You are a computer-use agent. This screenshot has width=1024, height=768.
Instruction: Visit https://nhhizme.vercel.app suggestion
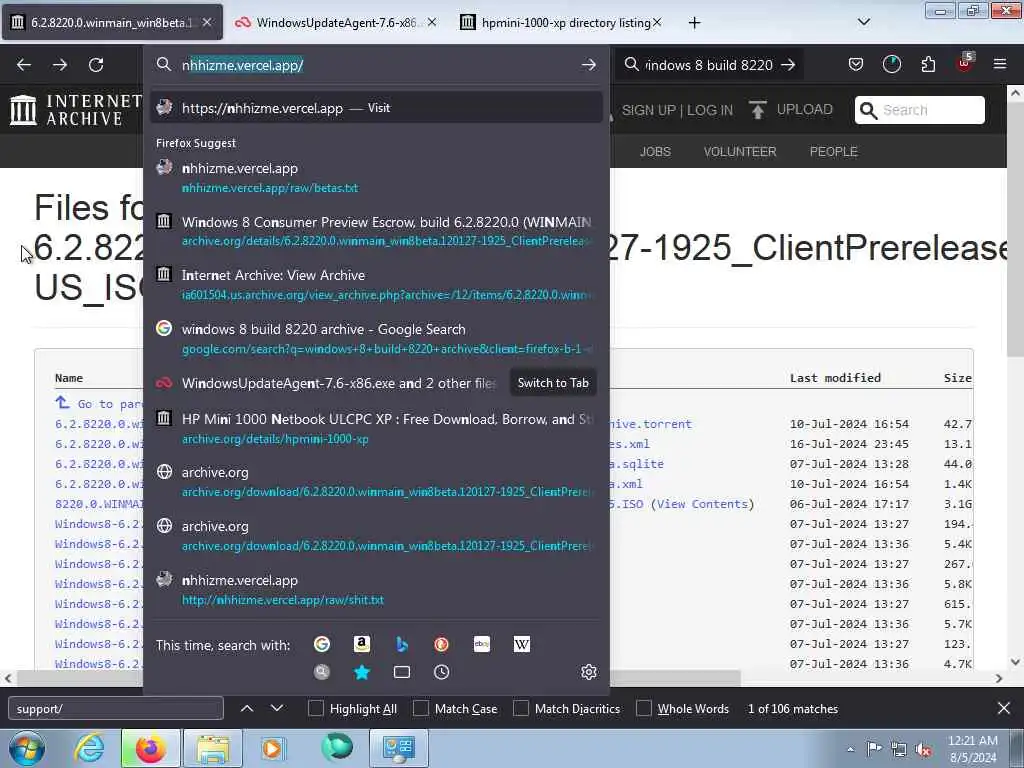tap(376, 108)
